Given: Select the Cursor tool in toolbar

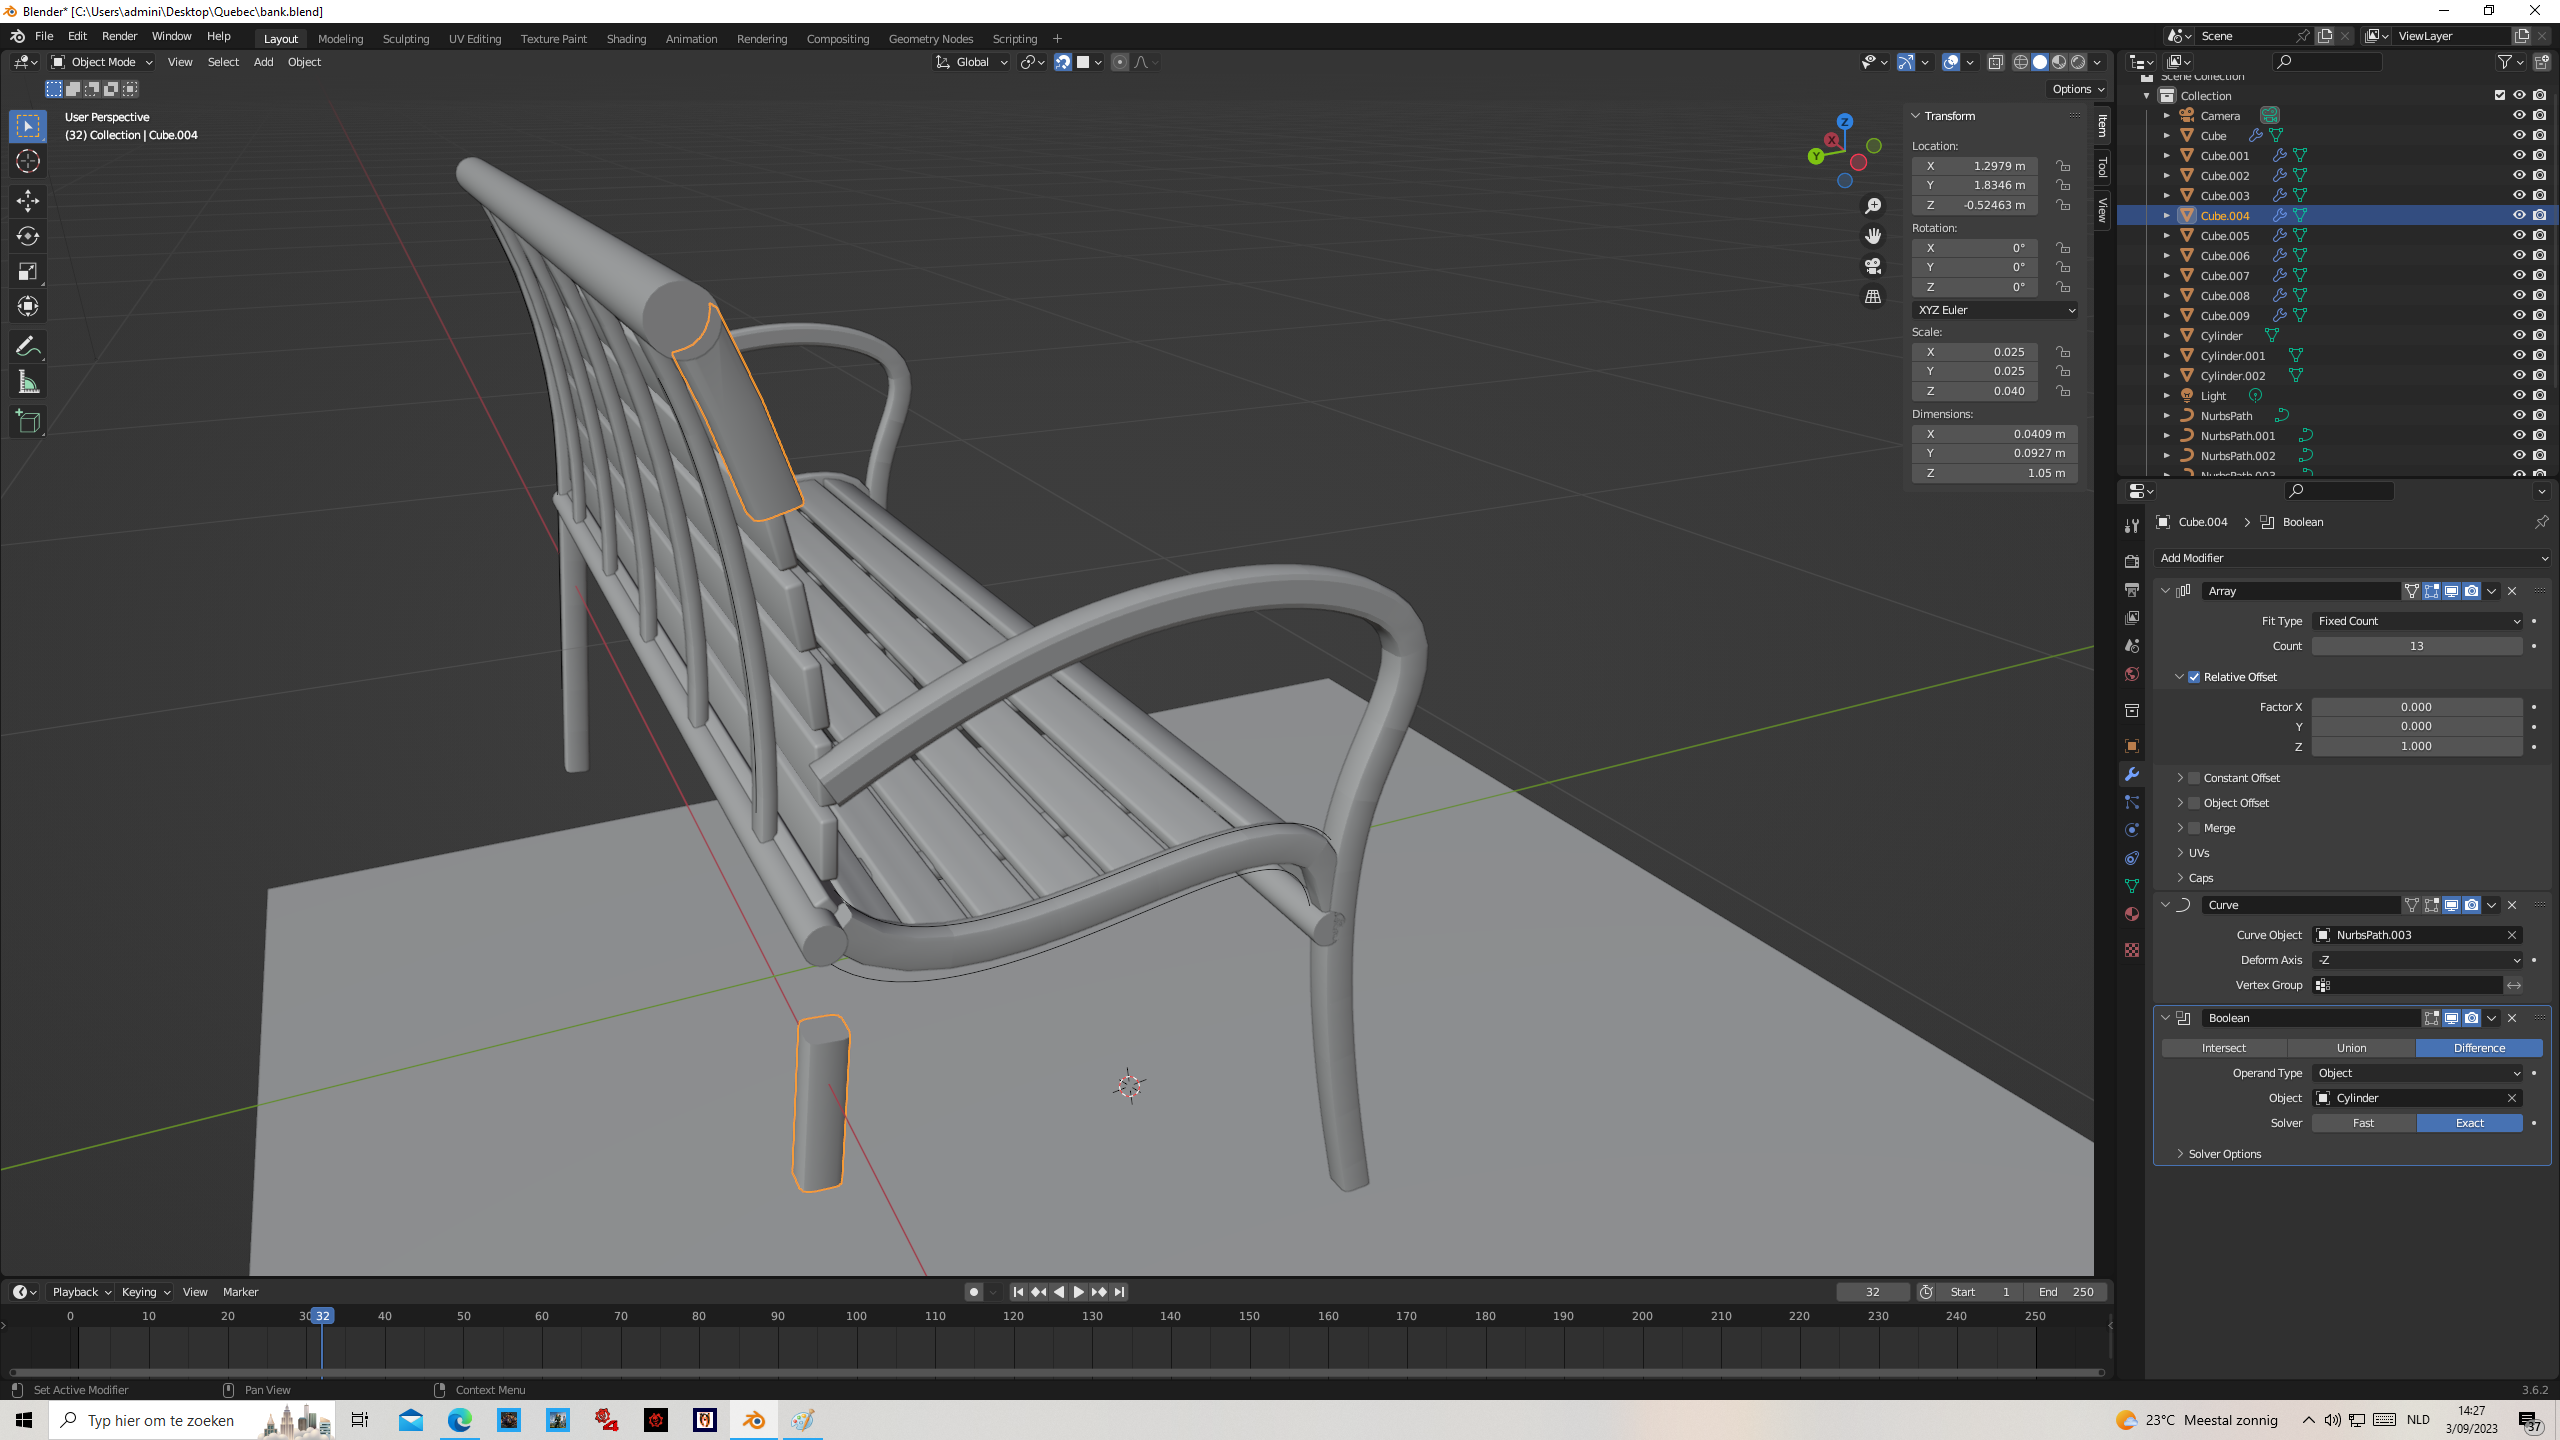Looking at the screenshot, I should [x=28, y=161].
